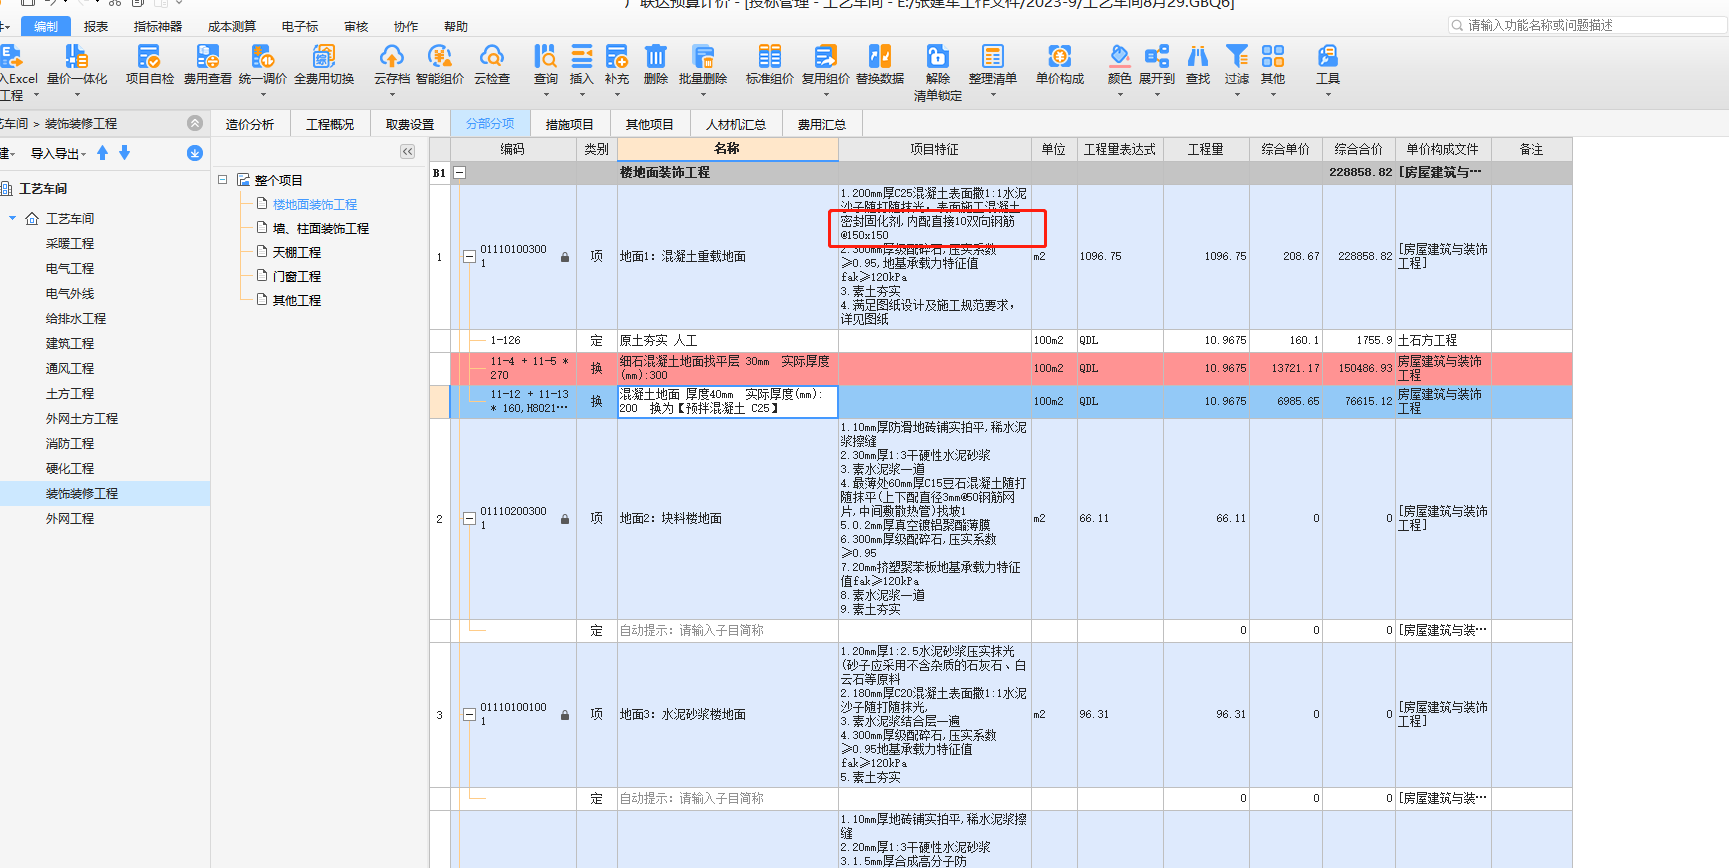Click the 项目特征 column header
Screen dimensions: 1729x868
pos(934,149)
